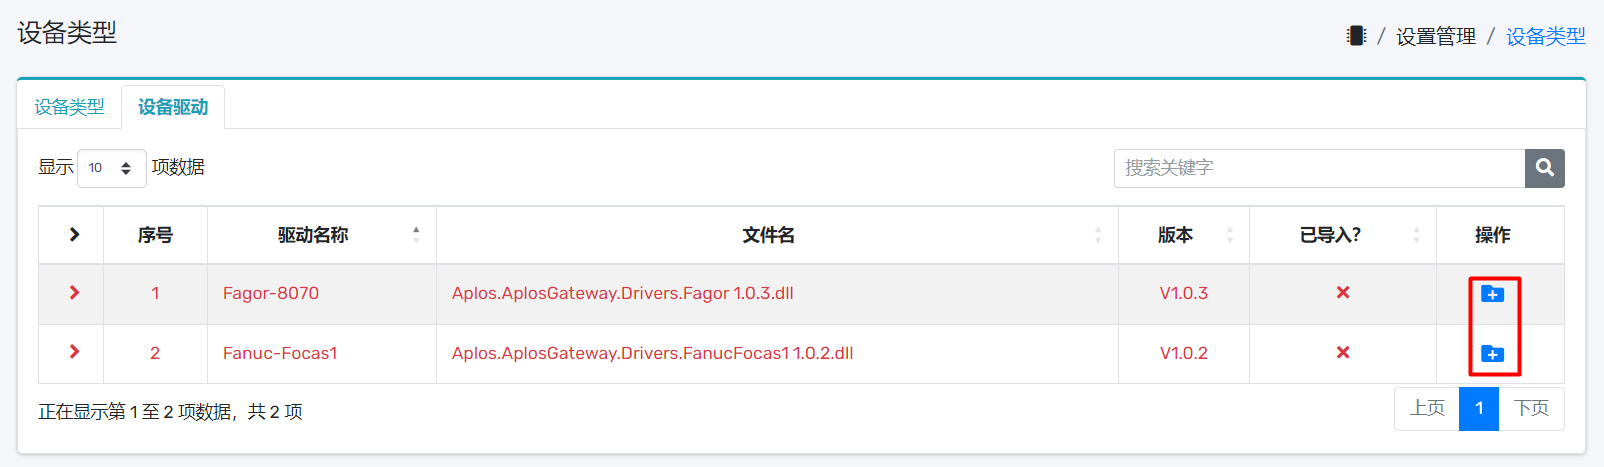
Task: Open 设置管理 breadcrumb link
Action: point(1435,37)
